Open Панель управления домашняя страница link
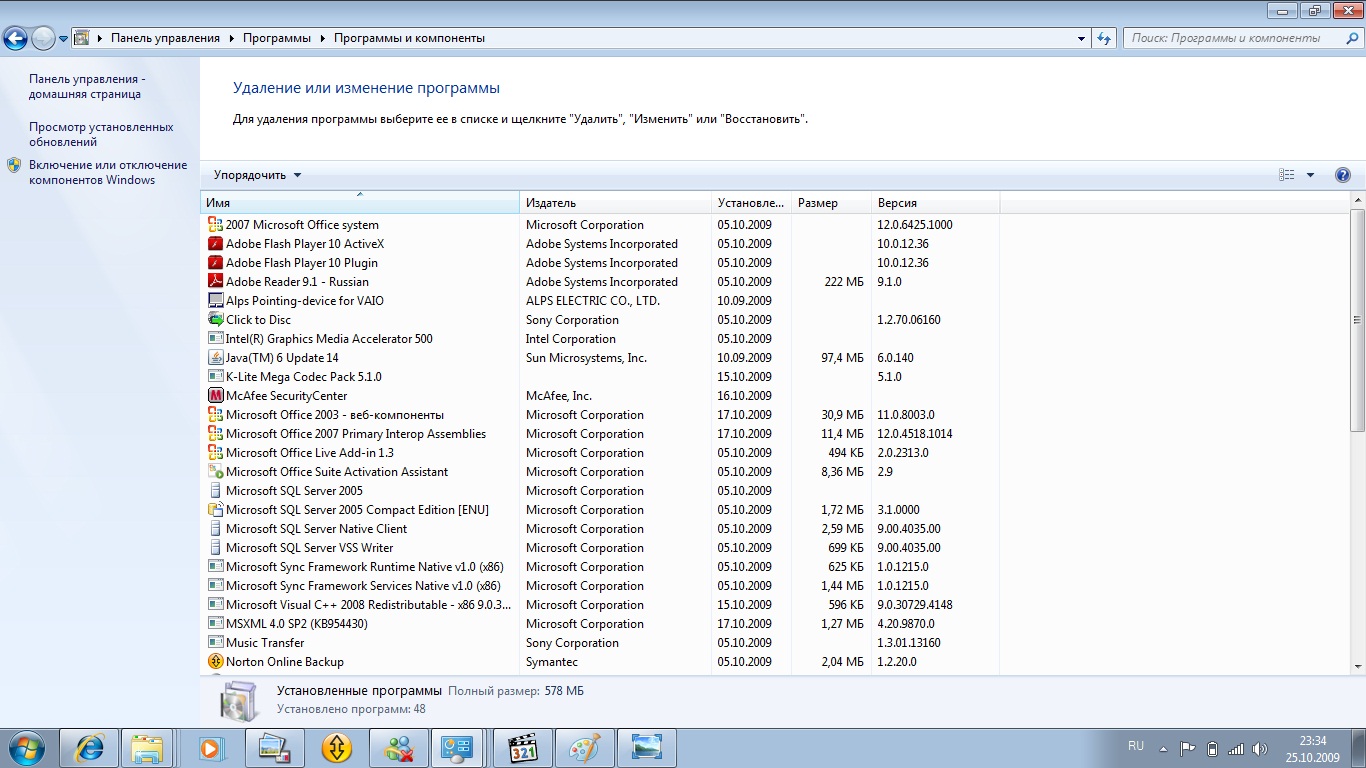Image resolution: width=1366 pixels, height=768 pixels. point(85,87)
